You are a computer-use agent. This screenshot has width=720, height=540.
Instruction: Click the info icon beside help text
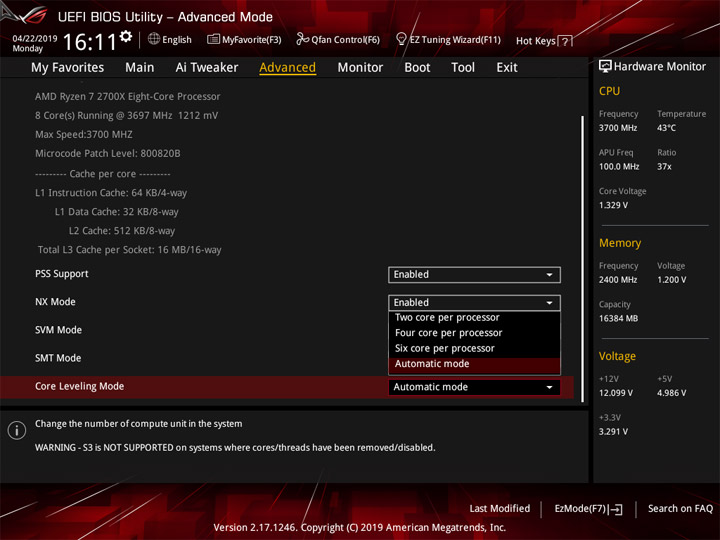(x=17, y=430)
